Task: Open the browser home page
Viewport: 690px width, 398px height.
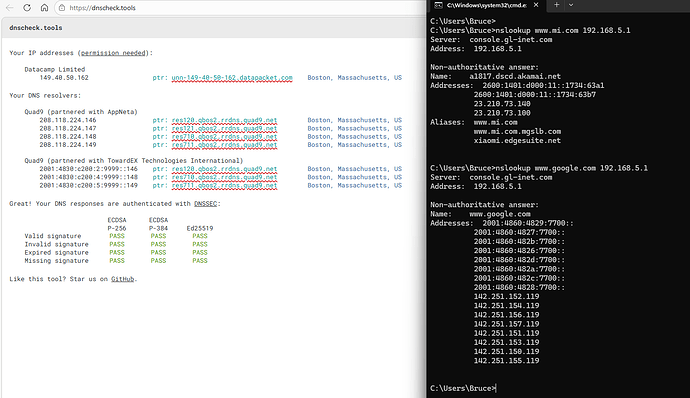Action: click(44, 7)
